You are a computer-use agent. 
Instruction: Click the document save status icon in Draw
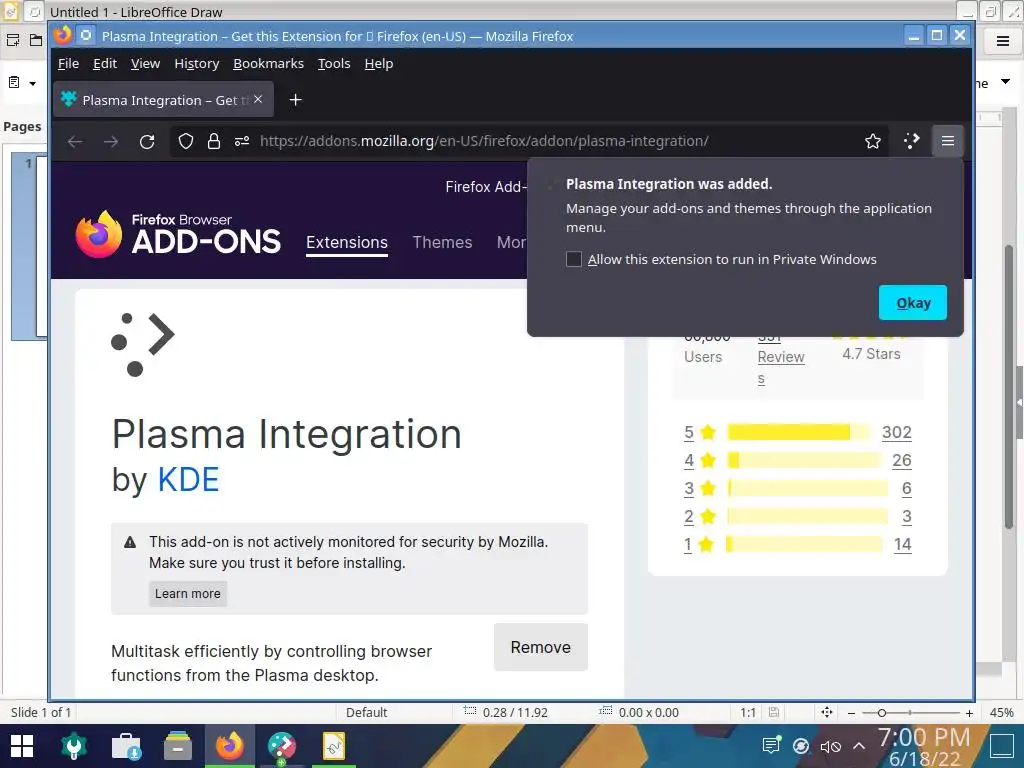(x=774, y=712)
